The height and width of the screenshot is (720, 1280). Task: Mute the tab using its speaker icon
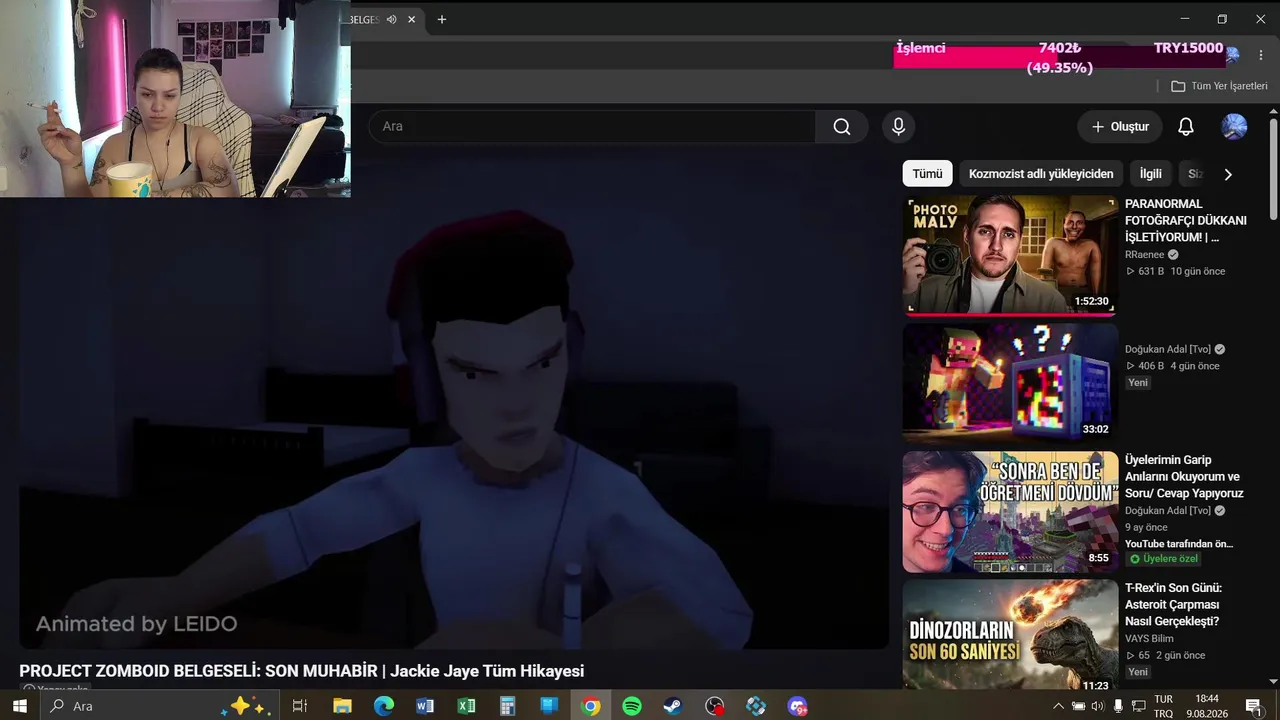(x=391, y=19)
